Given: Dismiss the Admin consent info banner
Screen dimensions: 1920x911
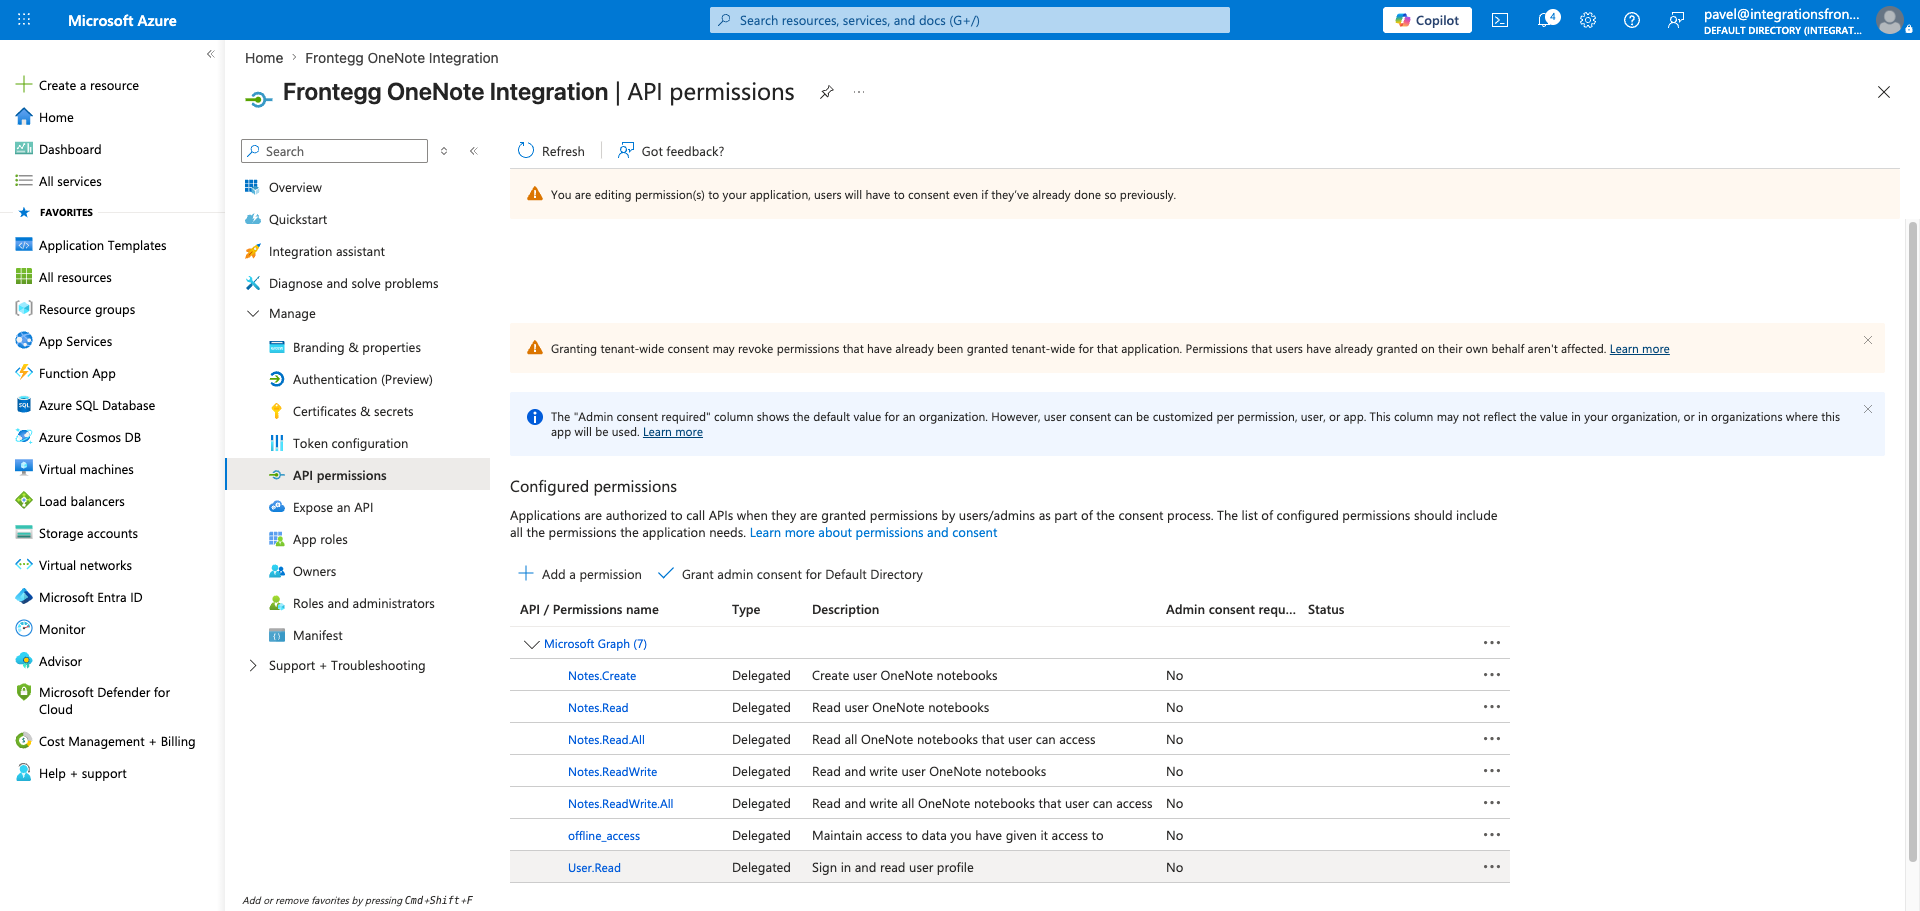Looking at the screenshot, I should [1868, 409].
